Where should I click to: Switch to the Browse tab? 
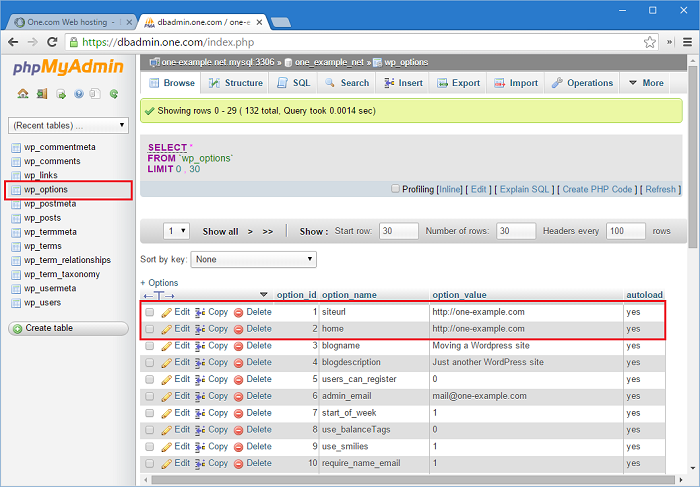click(171, 83)
